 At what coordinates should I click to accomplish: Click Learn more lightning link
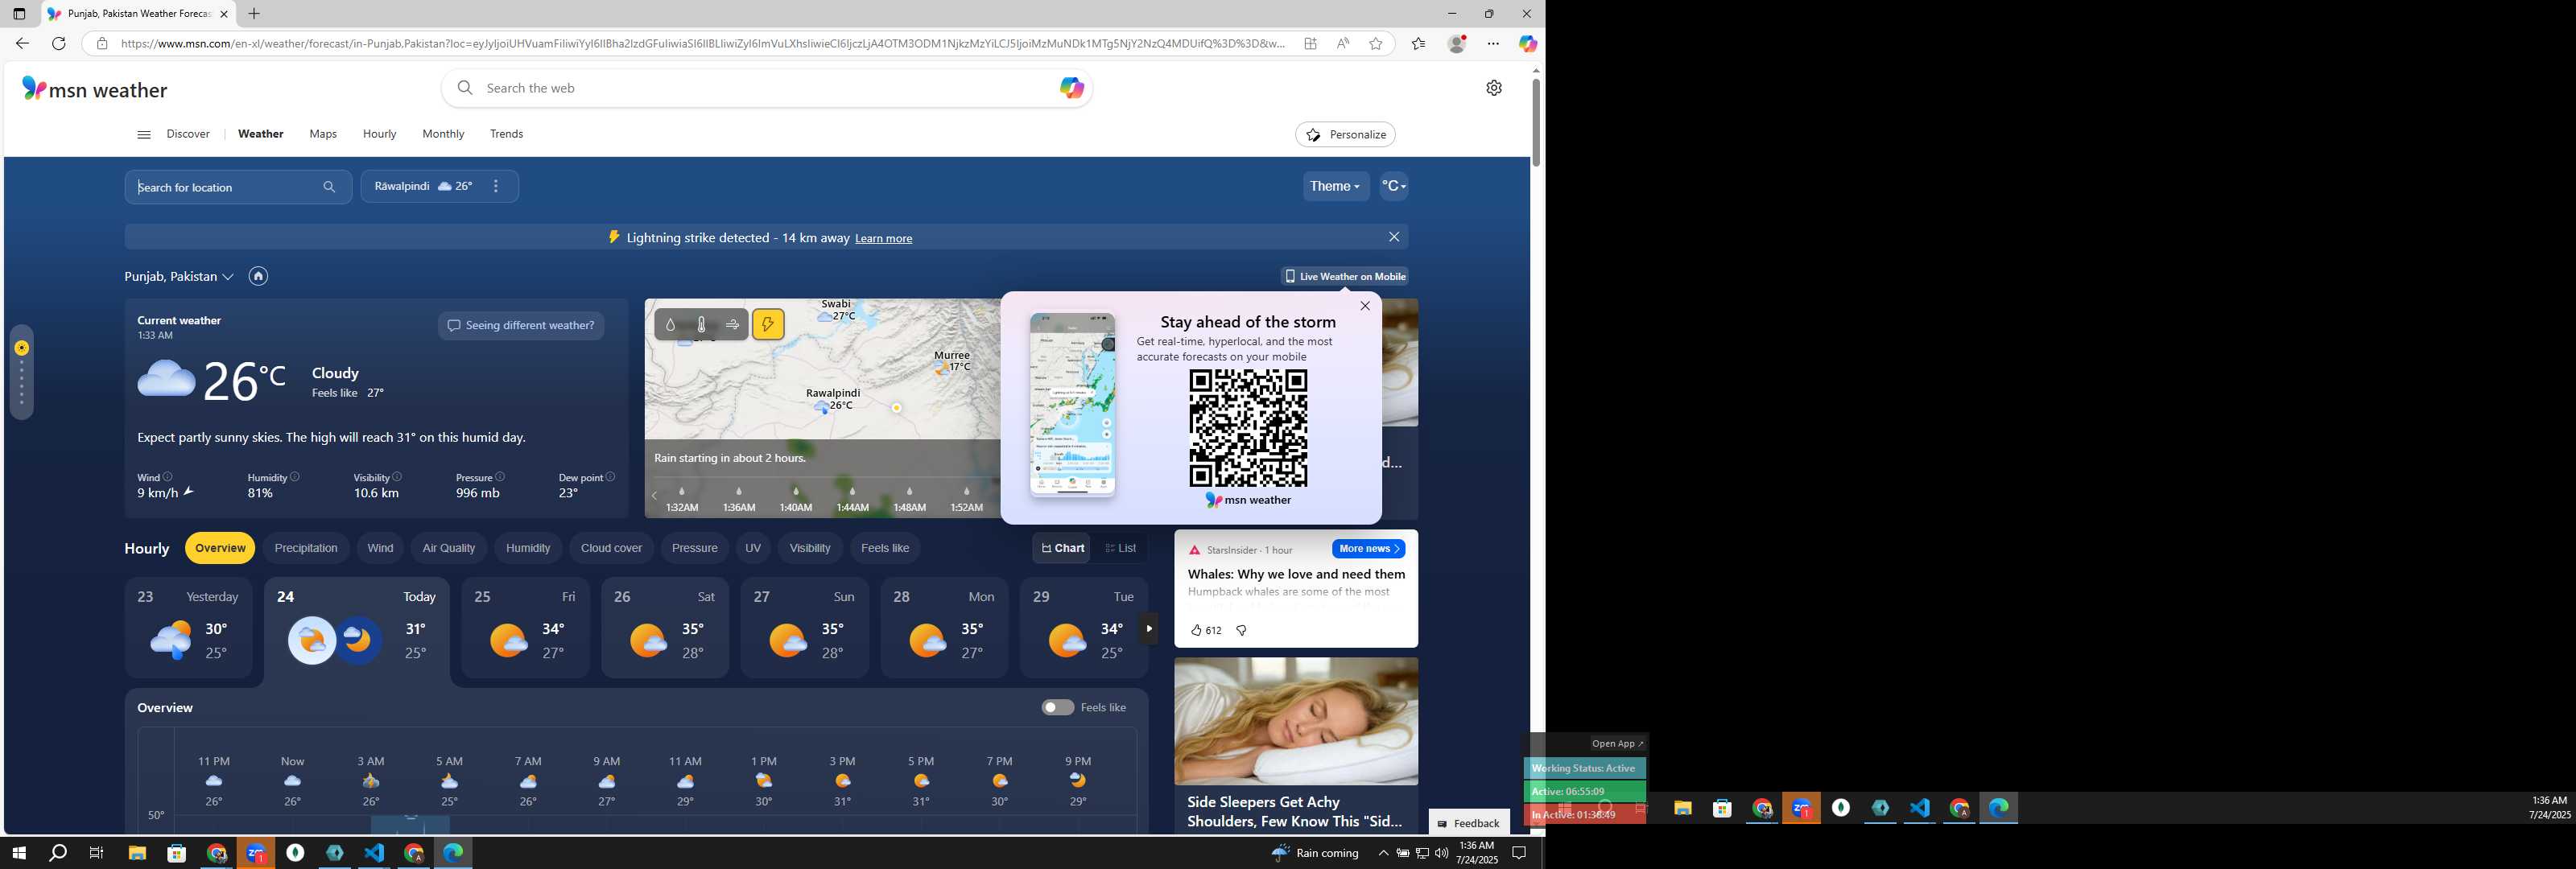tap(883, 238)
